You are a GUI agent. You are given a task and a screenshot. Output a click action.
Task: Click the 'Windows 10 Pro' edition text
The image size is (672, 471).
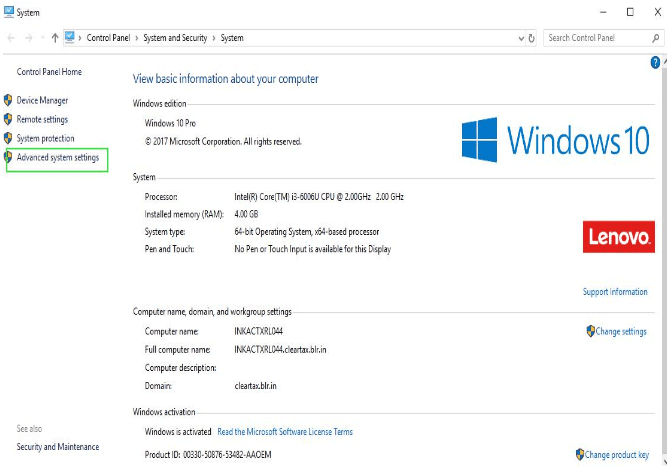click(x=170, y=123)
